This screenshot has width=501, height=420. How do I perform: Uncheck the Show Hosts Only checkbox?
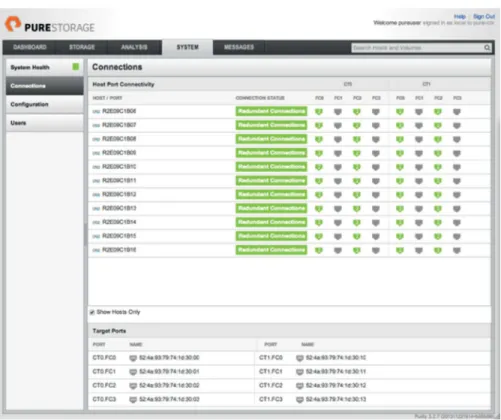[x=92, y=312]
